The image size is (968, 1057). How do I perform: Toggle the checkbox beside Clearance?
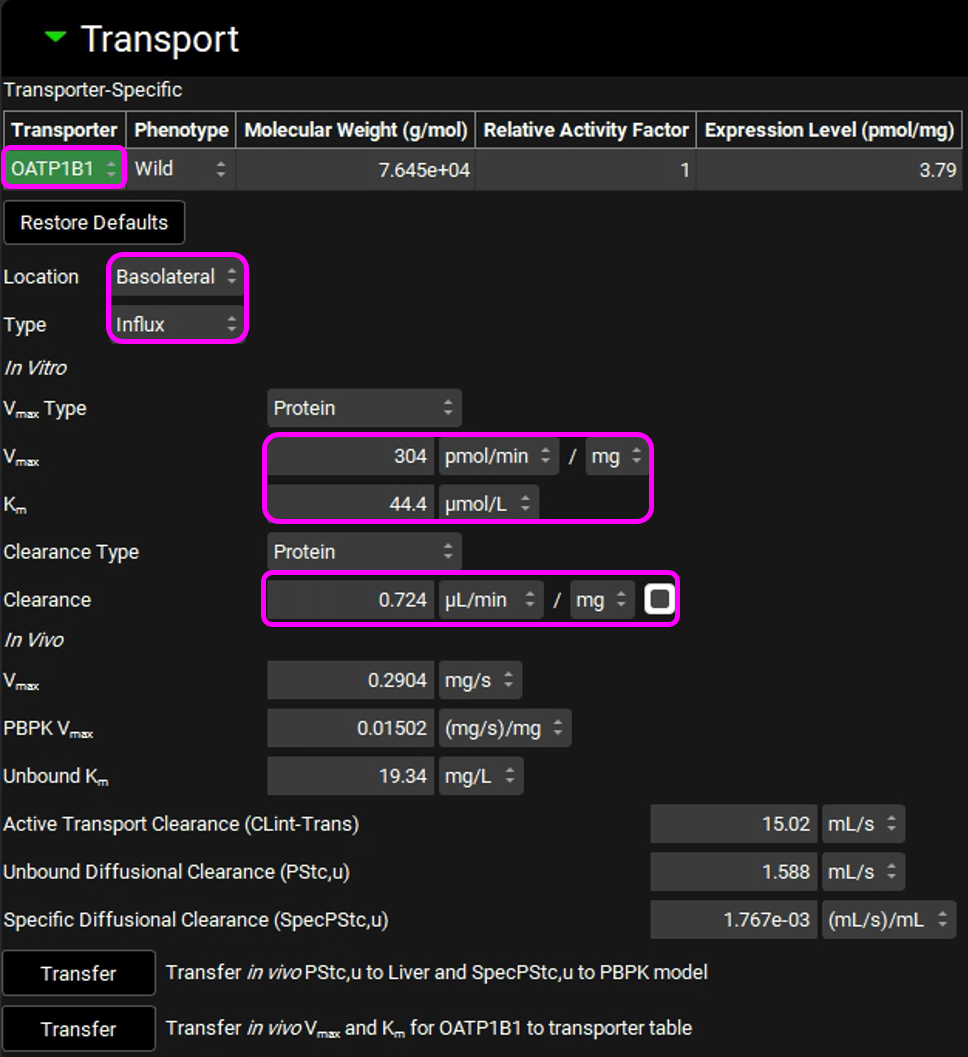tap(660, 600)
